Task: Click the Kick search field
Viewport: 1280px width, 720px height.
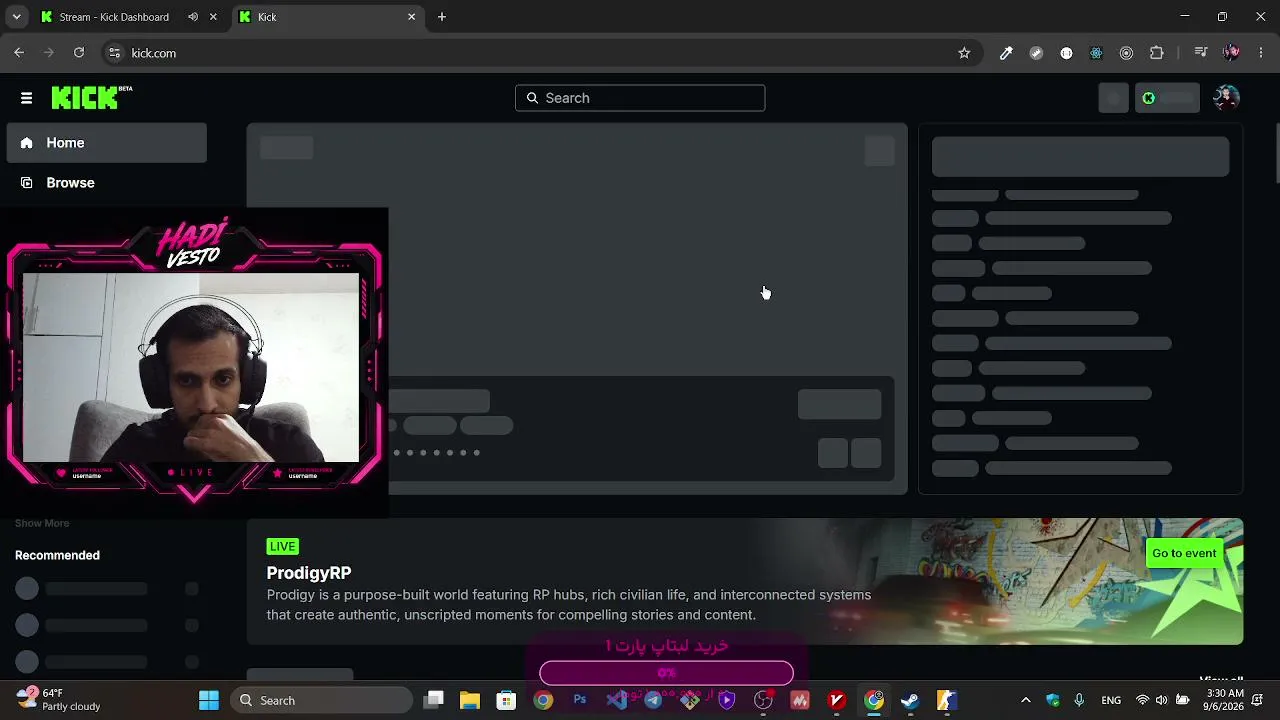Action: 640,98
